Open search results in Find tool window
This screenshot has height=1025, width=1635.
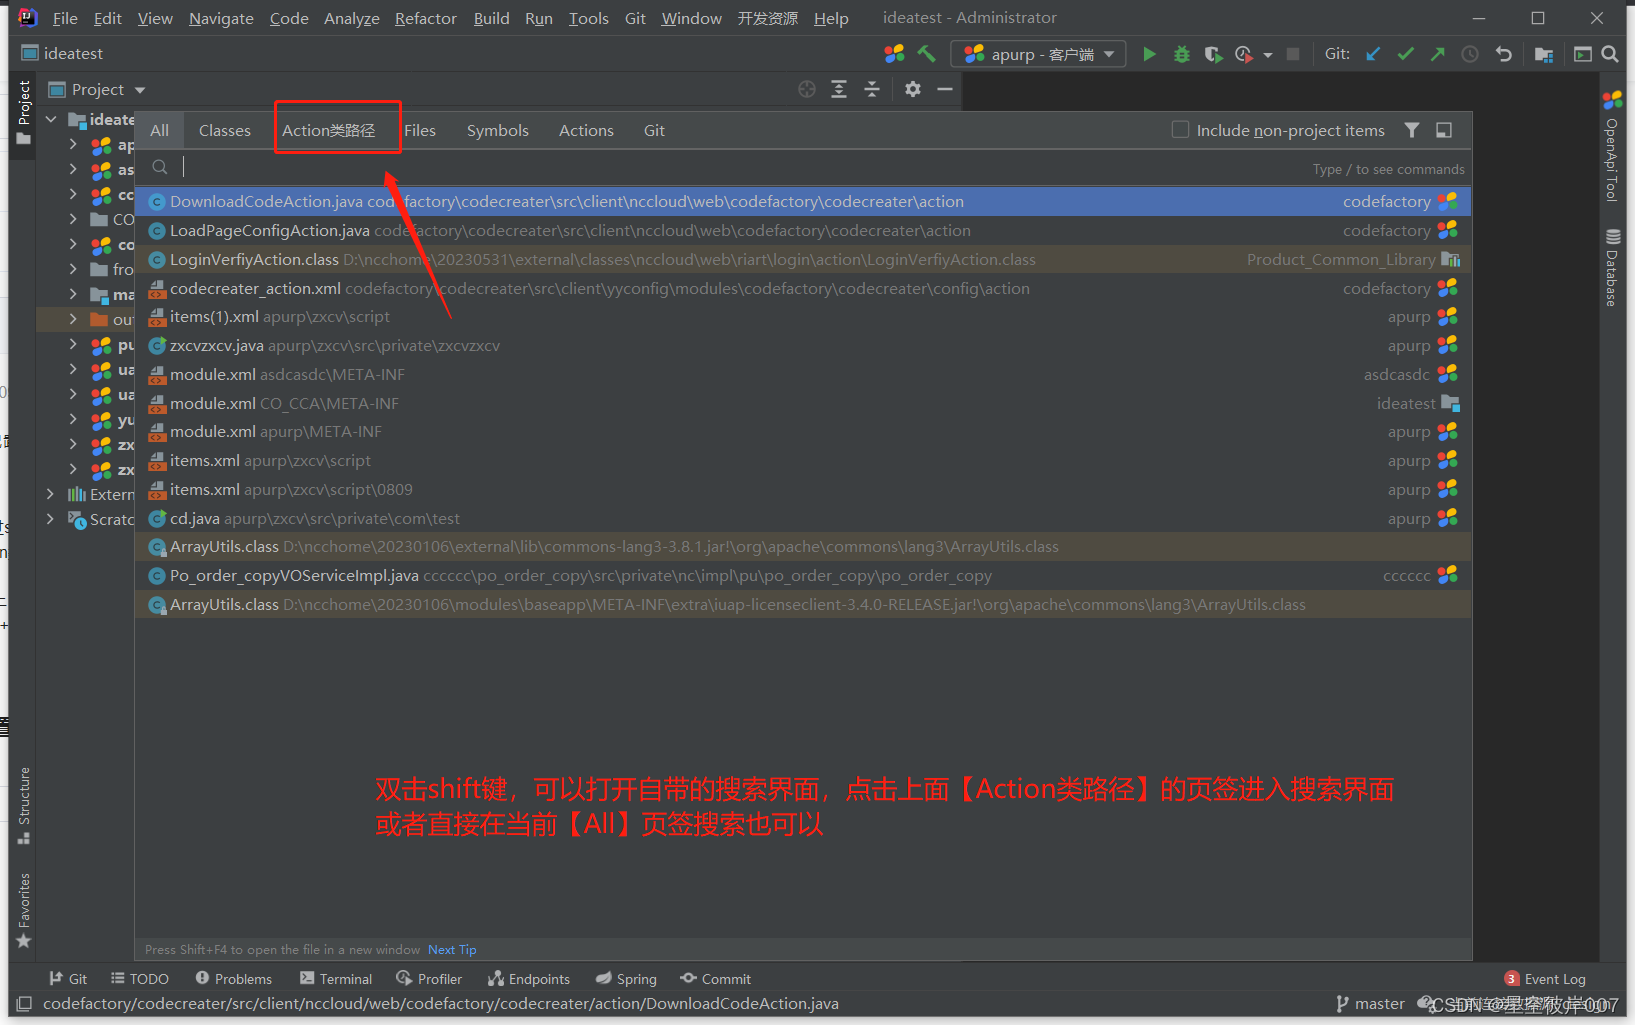pyautogui.click(x=1444, y=130)
